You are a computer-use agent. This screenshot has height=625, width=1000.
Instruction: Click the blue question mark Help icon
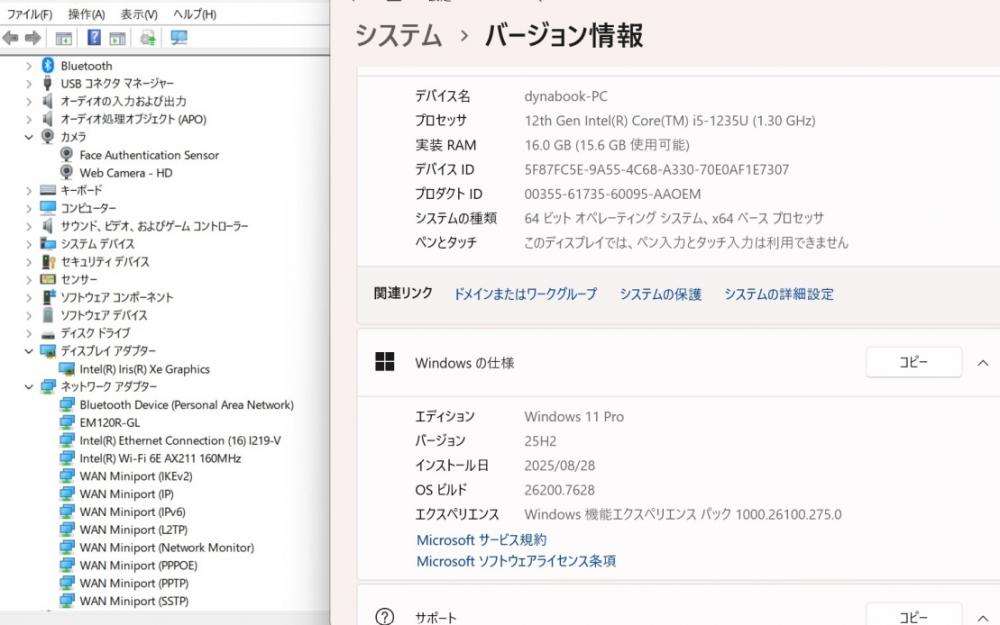pos(94,38)
